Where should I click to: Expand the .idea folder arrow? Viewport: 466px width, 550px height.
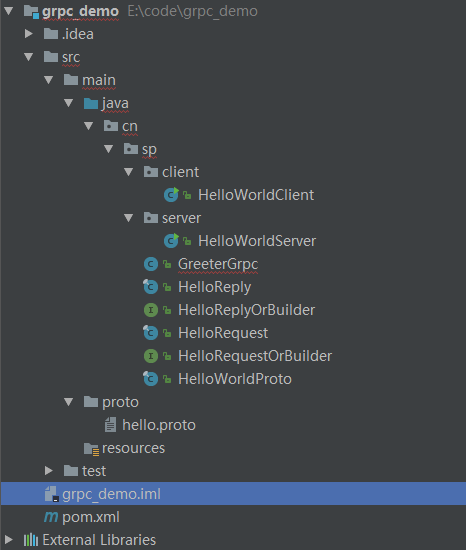pyautogui.click(x=29, y=34)
